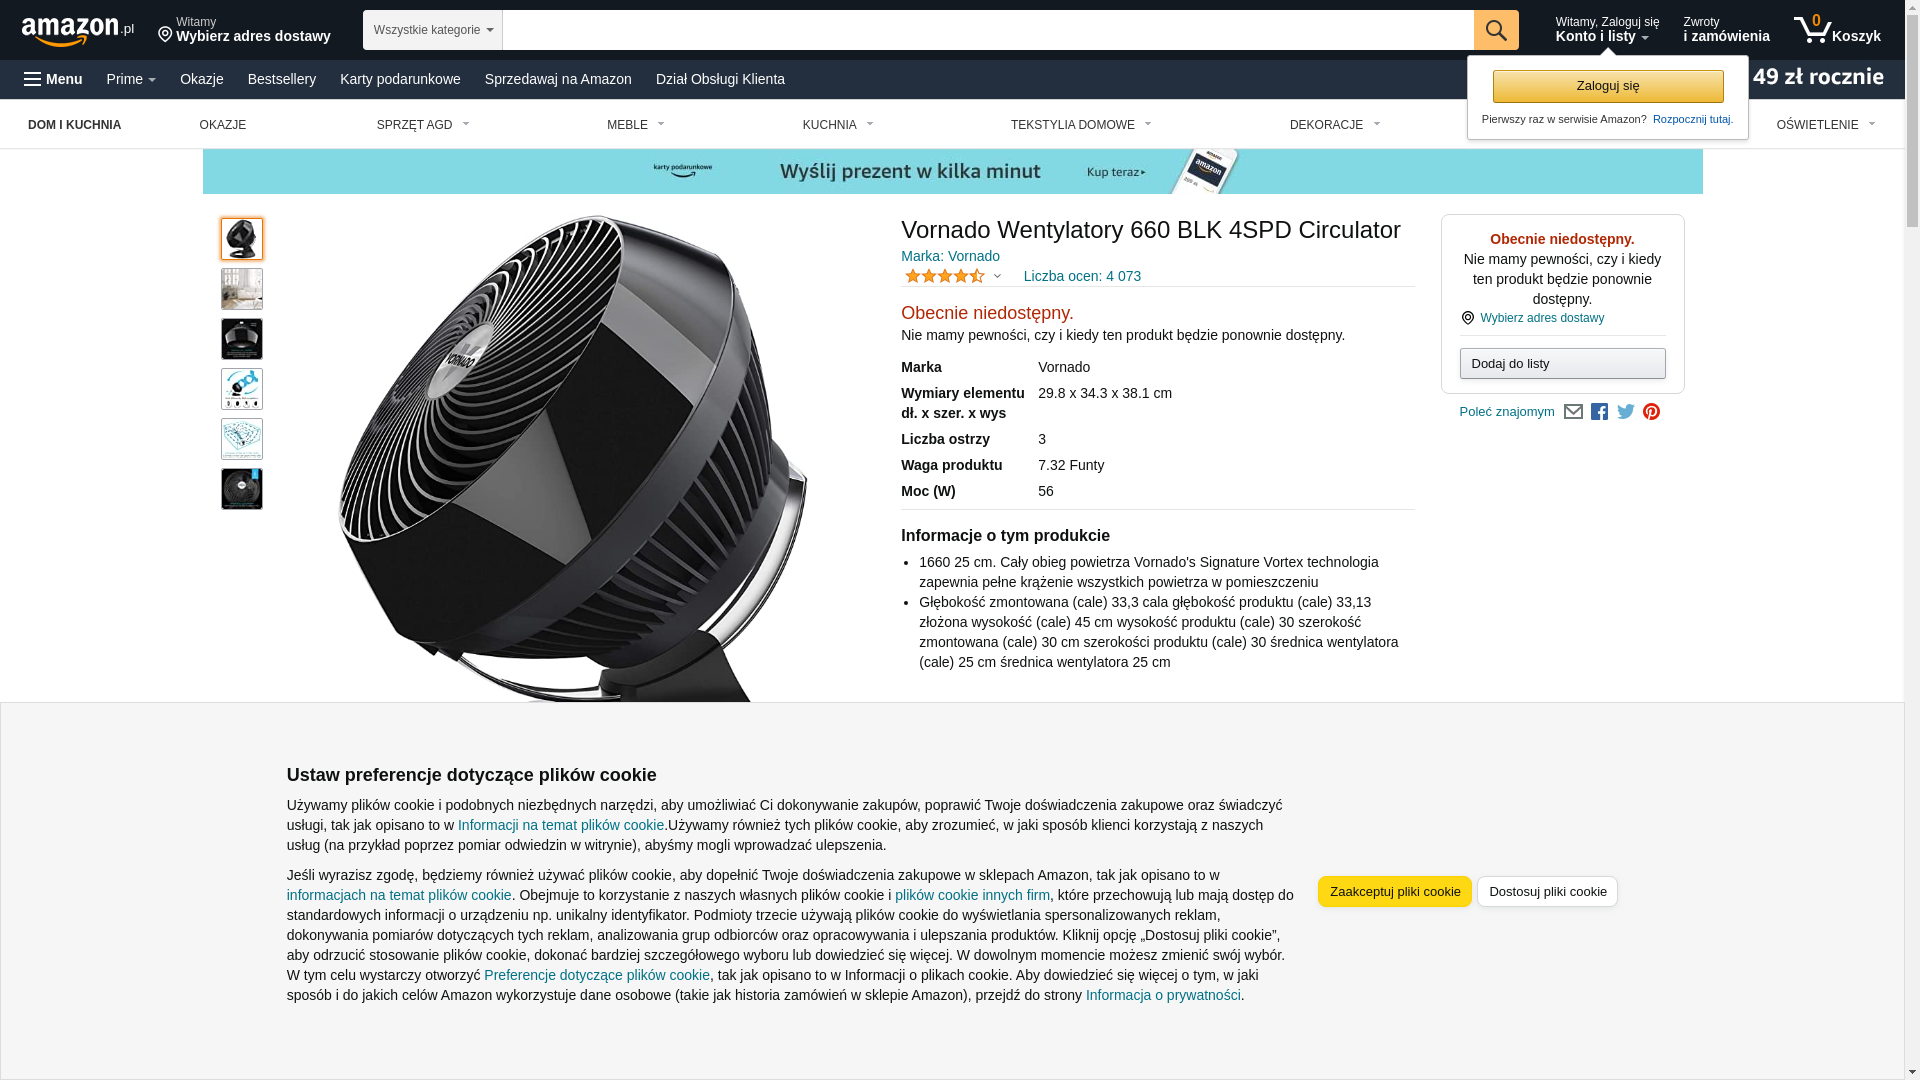
Task: Share the product on Twitter
Action: point(1626,412)
